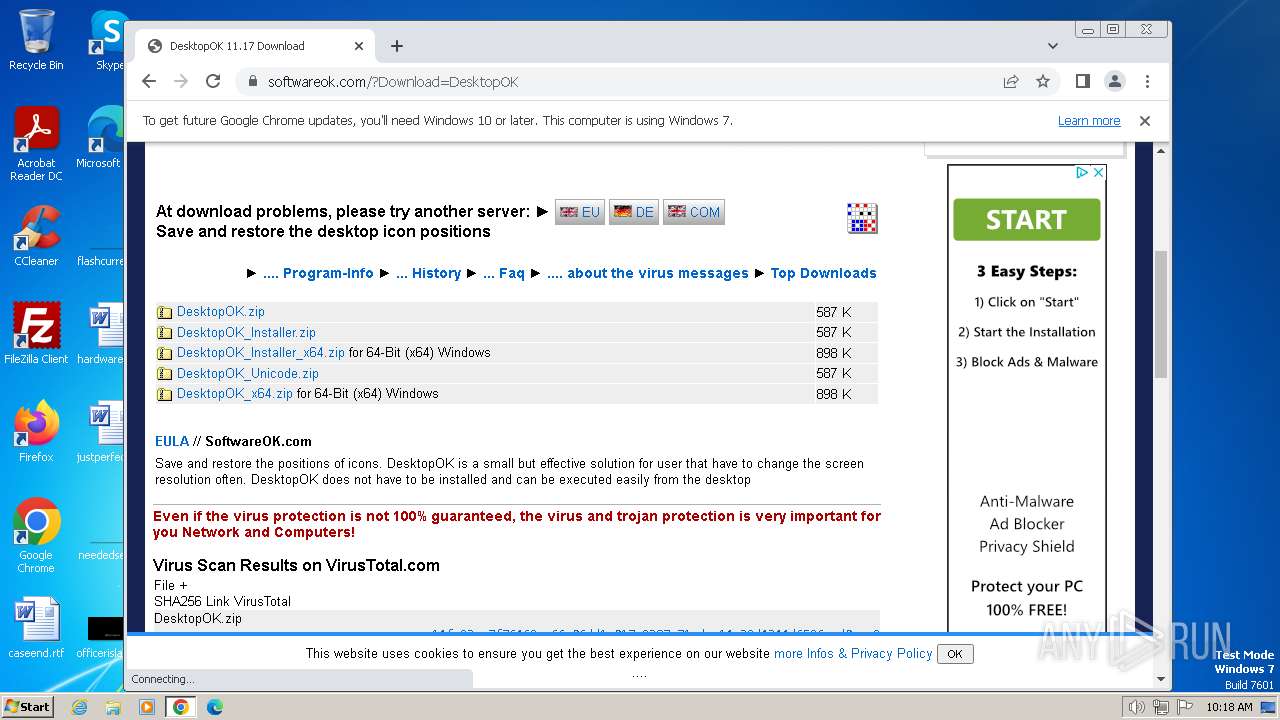The image size is (1280, 720).
Task: Close the advertisement with X icon
Action: click(1098, 173)
